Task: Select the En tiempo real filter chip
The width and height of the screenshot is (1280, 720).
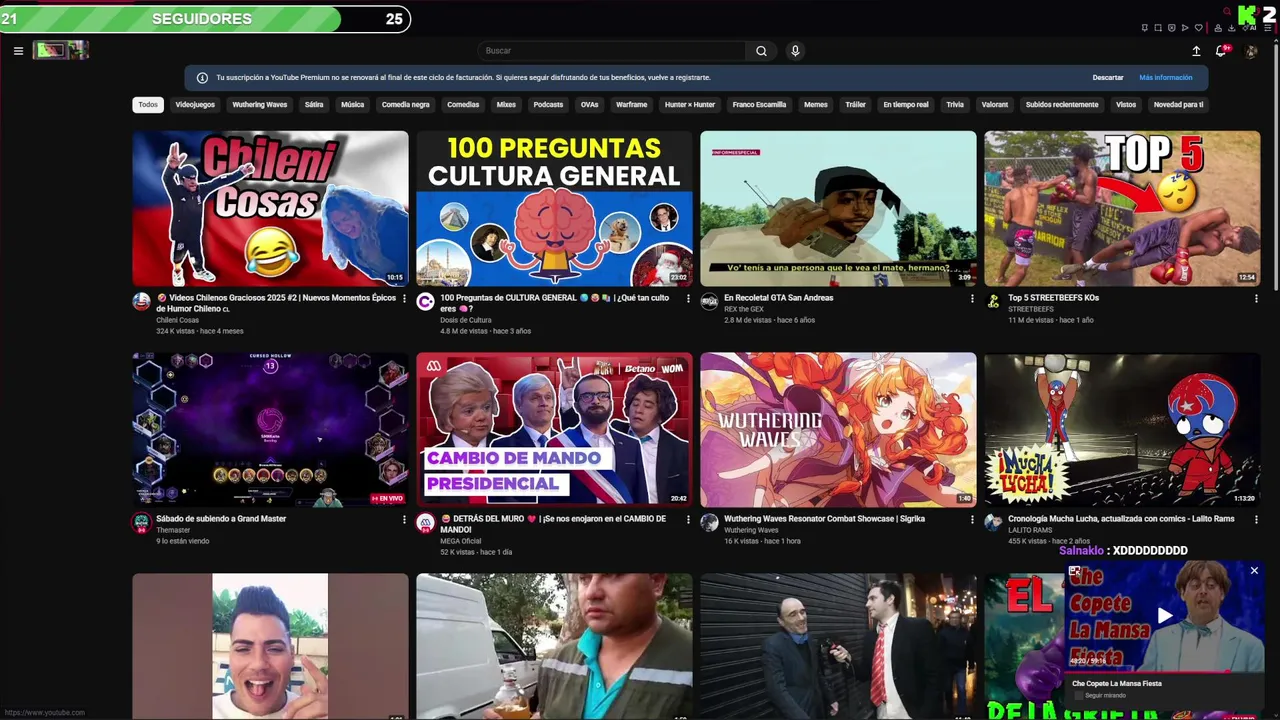Action: (906, 105)
